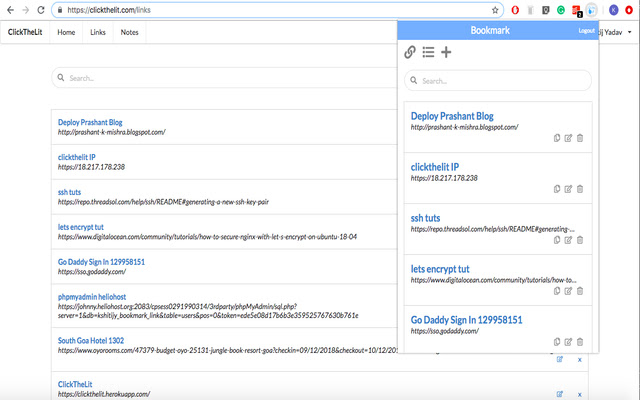
Task: Open the Notes nav item
Action: (129, 32)
